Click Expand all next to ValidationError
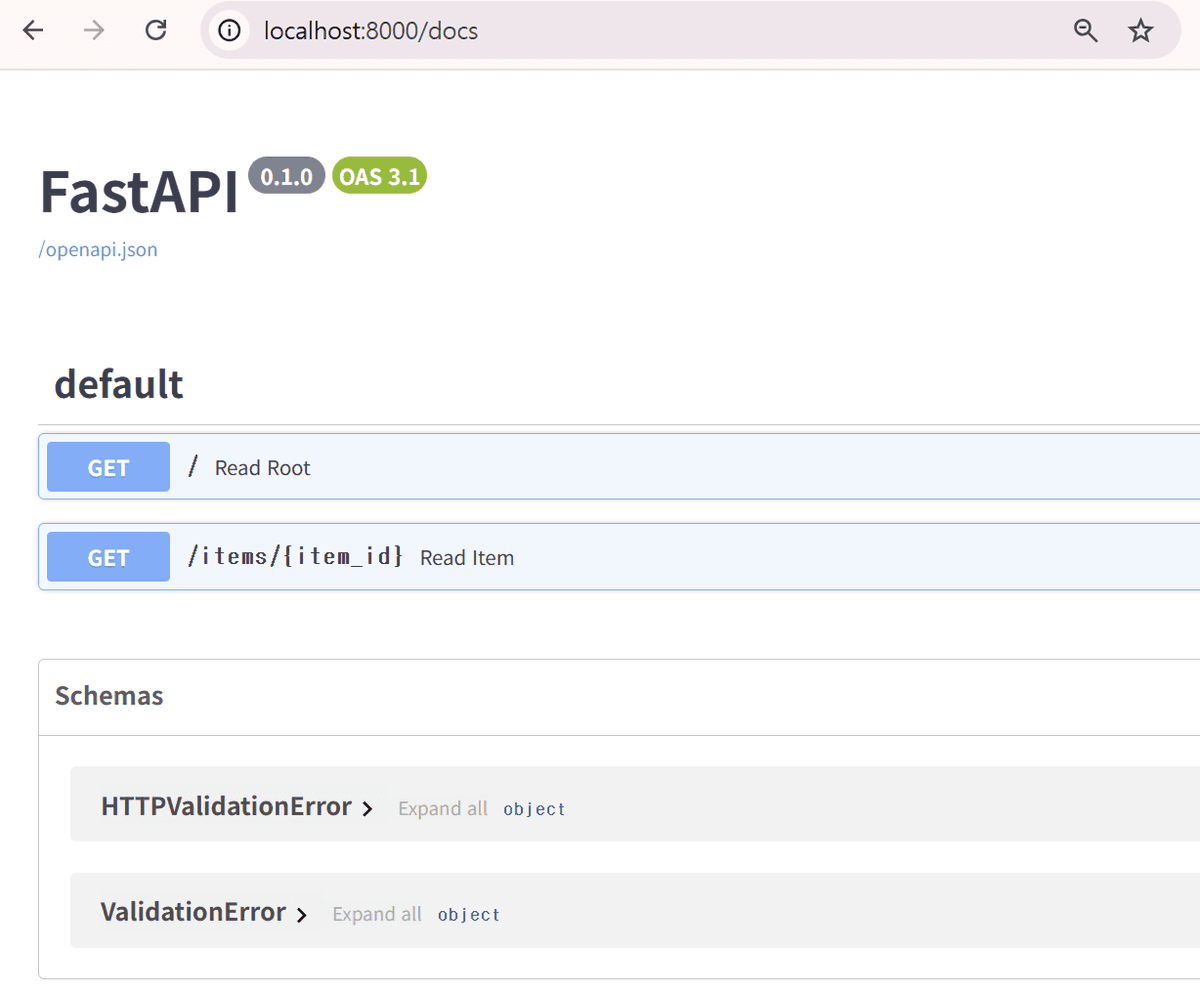This screenshot has width=1200, height=1000. [x=376, y=914]
